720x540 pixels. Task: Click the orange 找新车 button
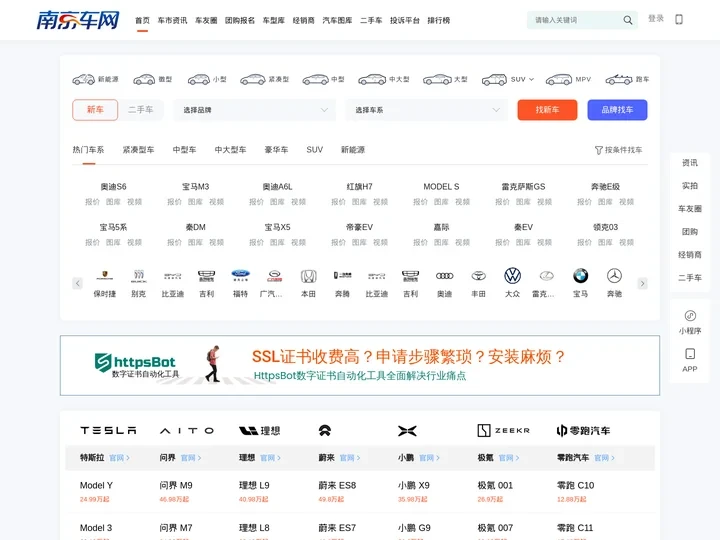coord(547,110)
